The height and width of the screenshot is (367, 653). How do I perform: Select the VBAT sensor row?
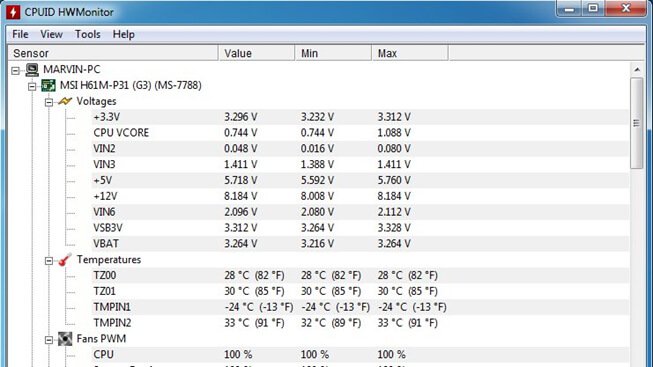tap(360, 244)
